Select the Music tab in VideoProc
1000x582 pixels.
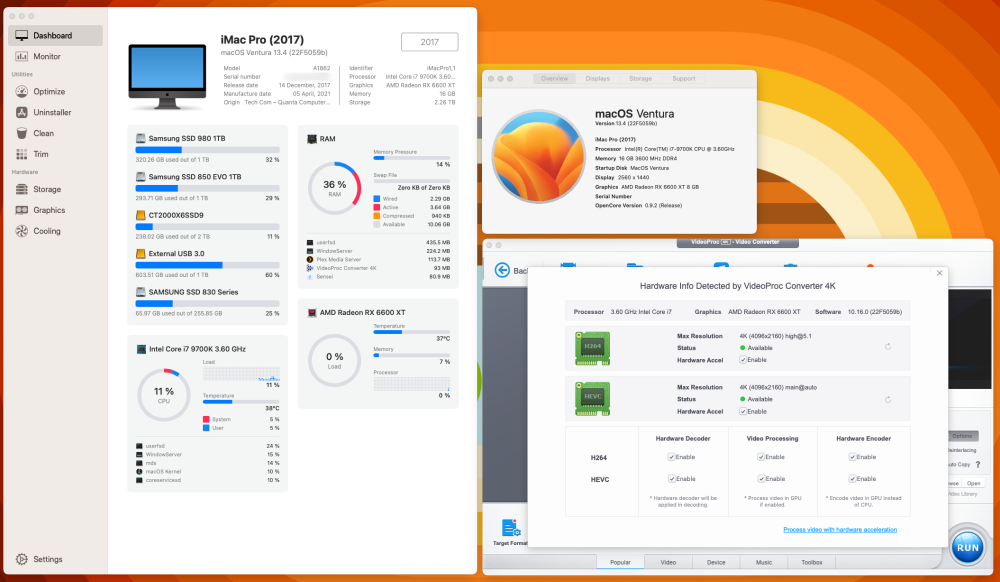click(x=763, y=562)
